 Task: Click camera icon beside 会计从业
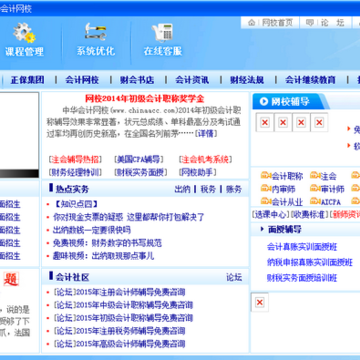click(x=266, y=201)
